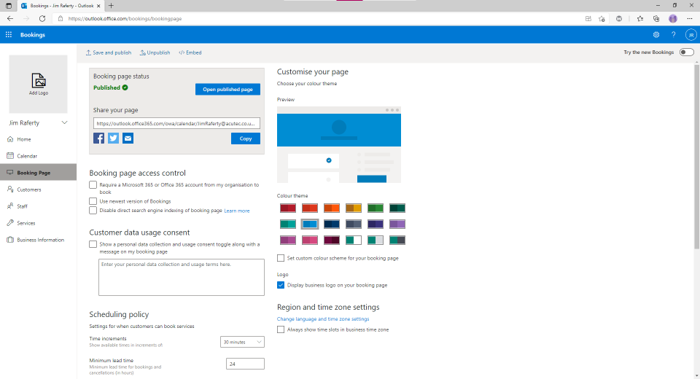Uncheck Display business logo on booking page
The width and height of the screenshot is (700, 379).
pyautogui.click(x=280, y=285)
